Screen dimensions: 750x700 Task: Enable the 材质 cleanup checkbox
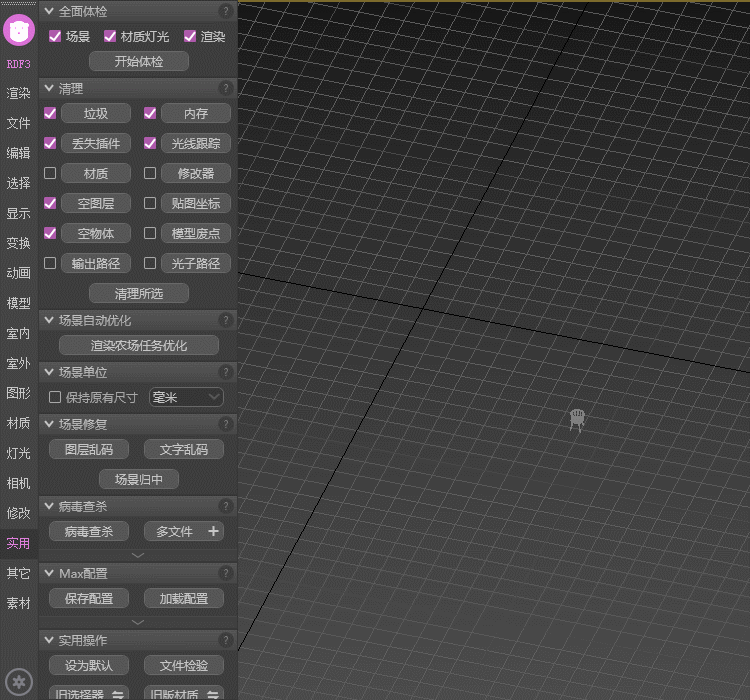[50, 173]
